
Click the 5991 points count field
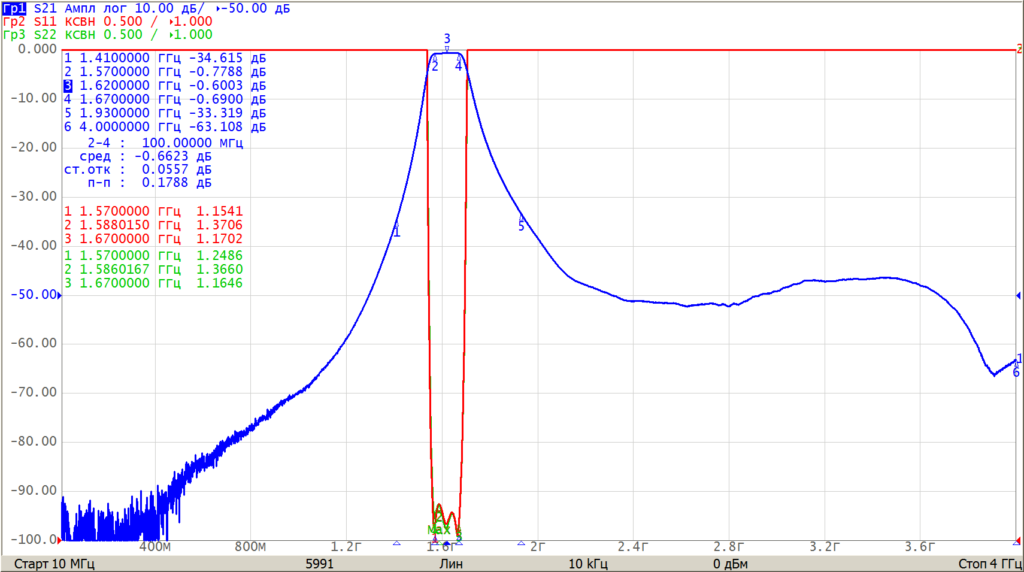coord(319,564)
